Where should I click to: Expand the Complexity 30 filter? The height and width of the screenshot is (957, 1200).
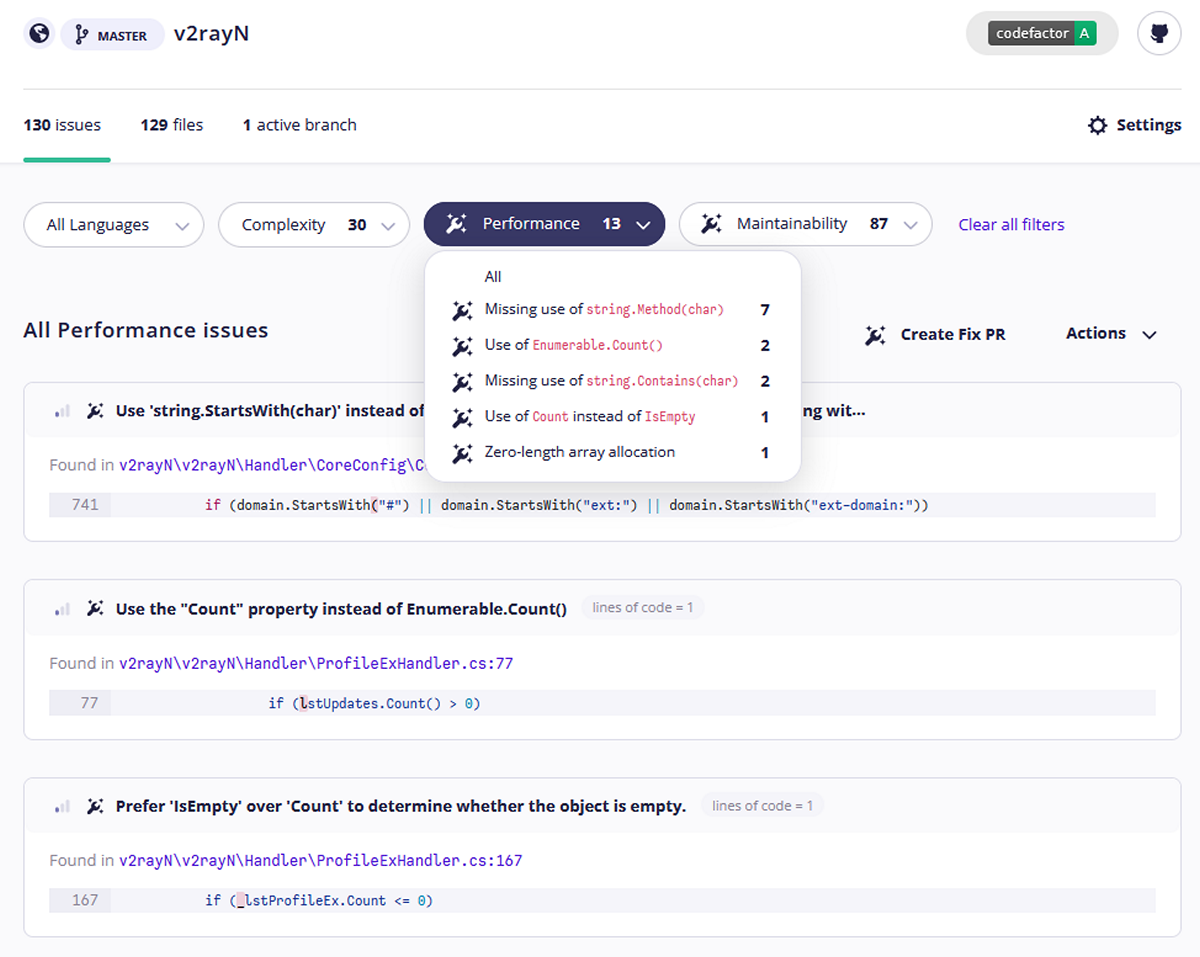tap(314, 225)
